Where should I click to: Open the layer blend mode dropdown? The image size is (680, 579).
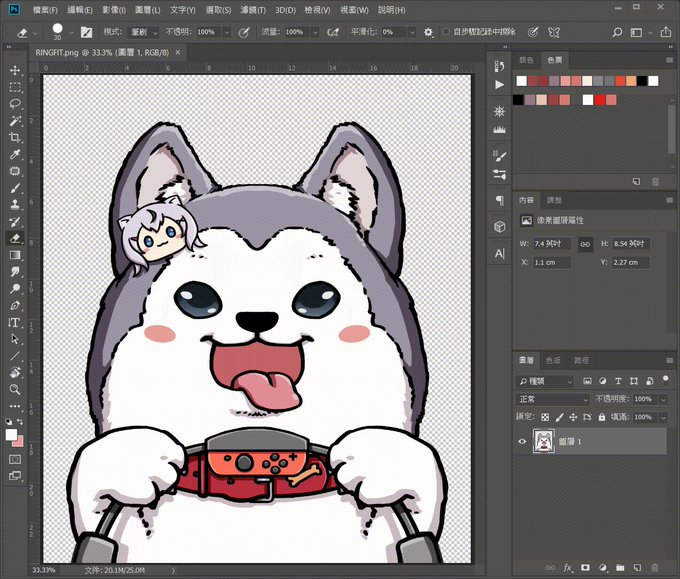553,399
